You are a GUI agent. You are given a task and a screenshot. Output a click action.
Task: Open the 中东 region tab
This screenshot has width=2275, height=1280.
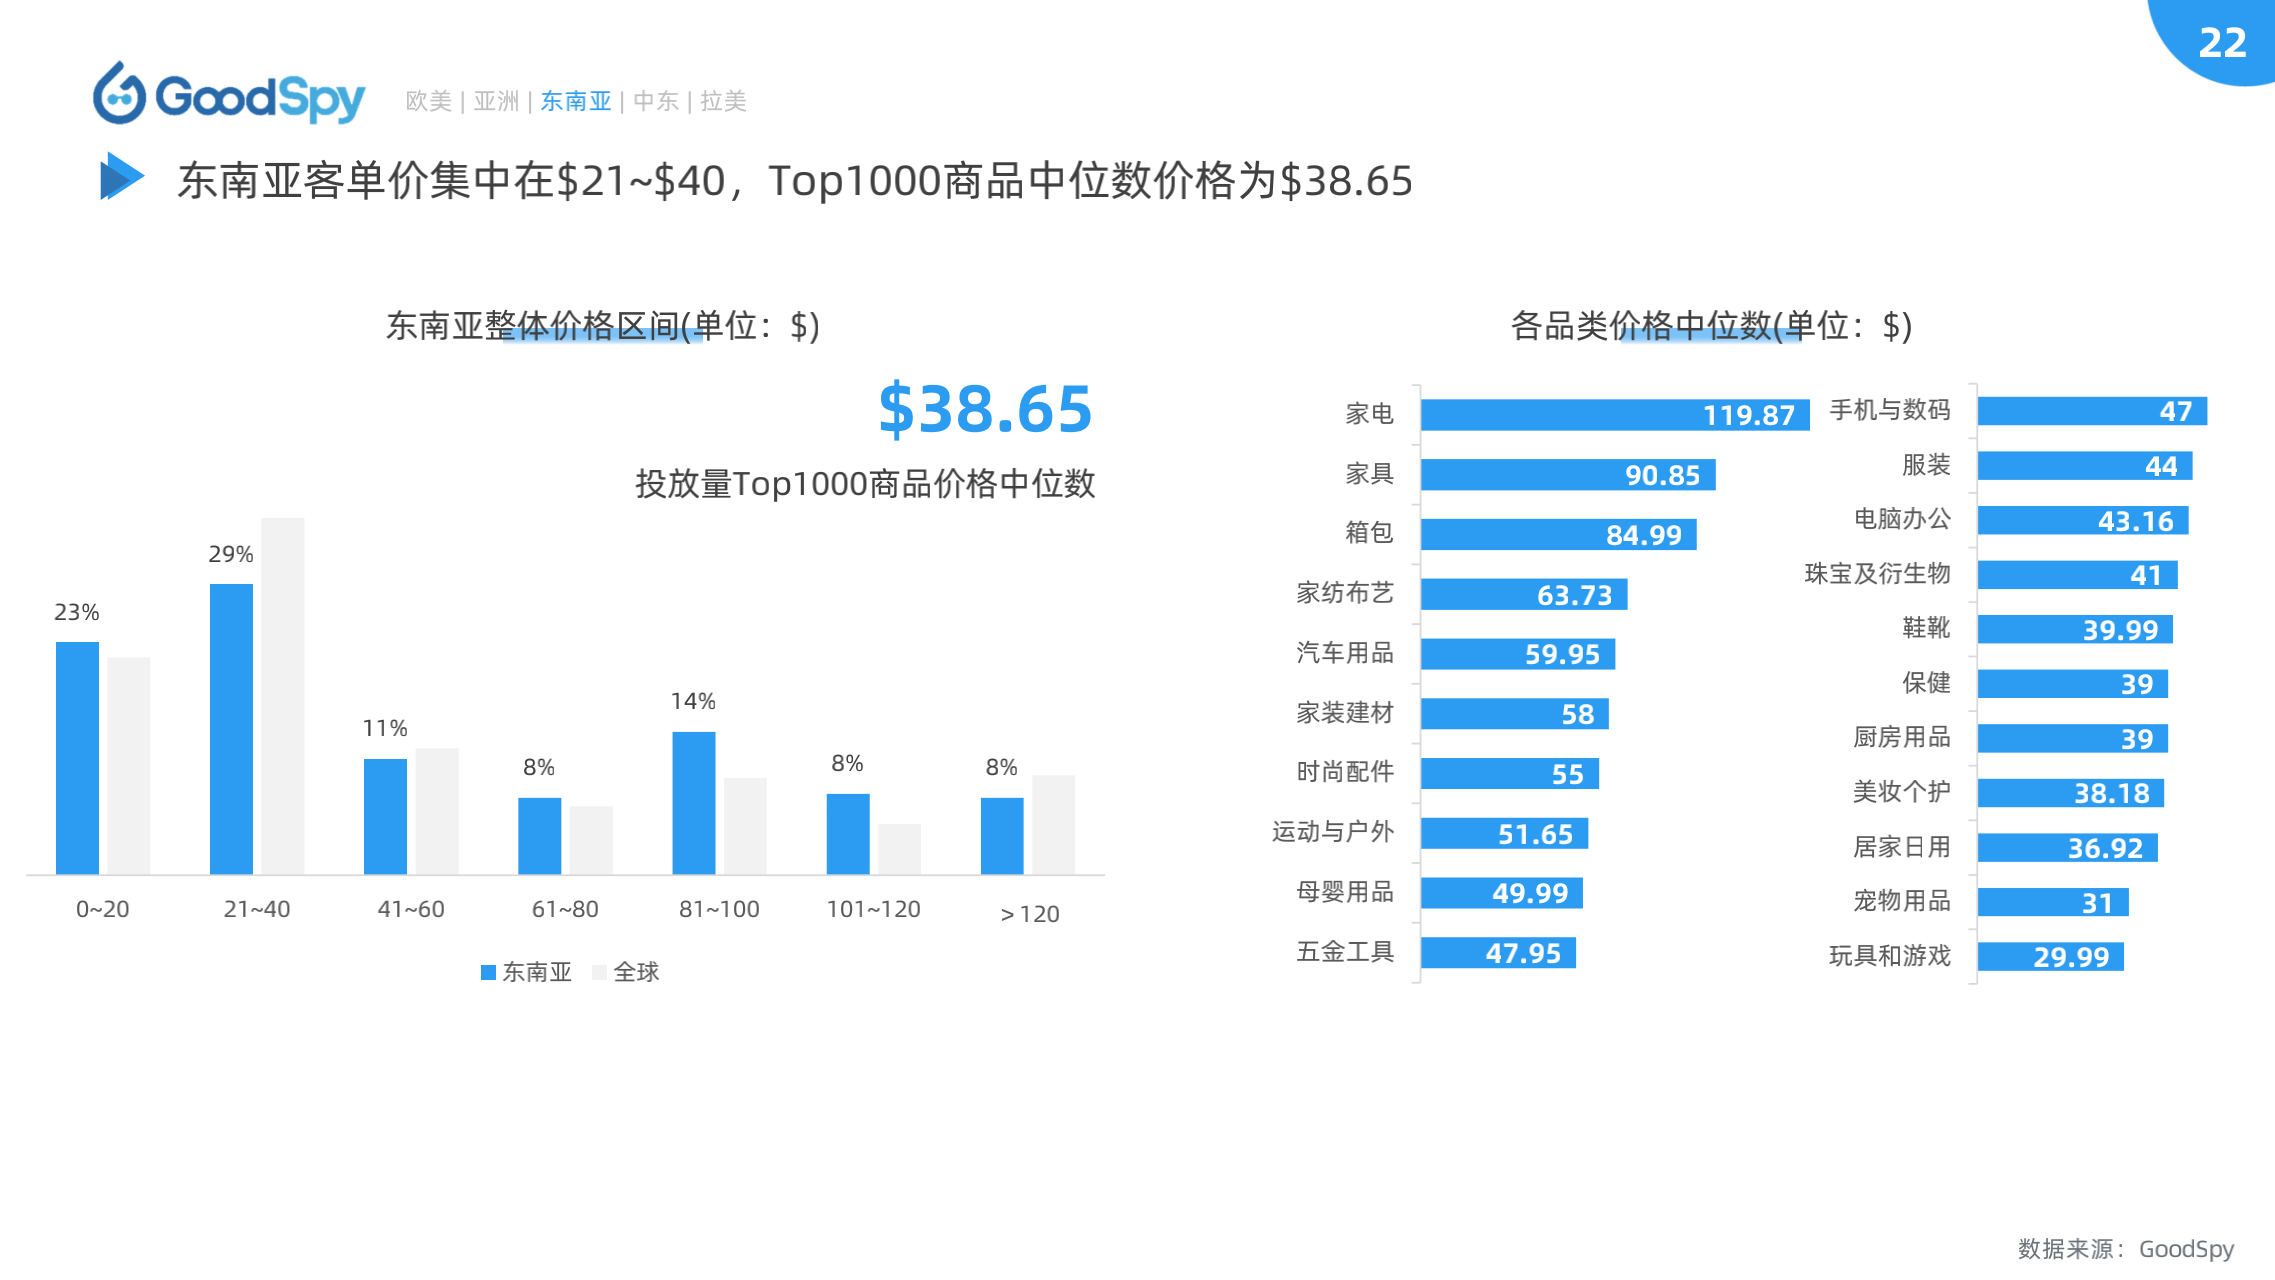656,101
